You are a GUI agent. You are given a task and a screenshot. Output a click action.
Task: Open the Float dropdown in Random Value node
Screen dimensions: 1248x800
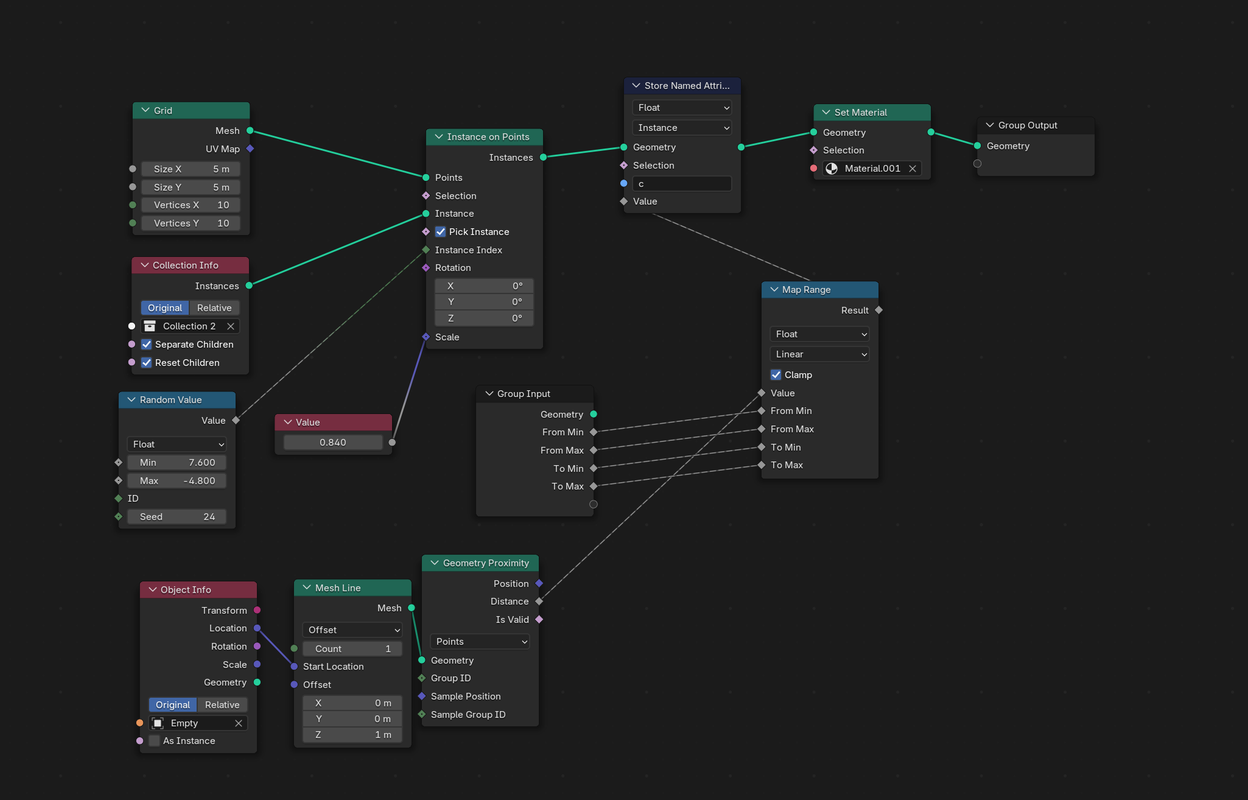pos(177,444)
